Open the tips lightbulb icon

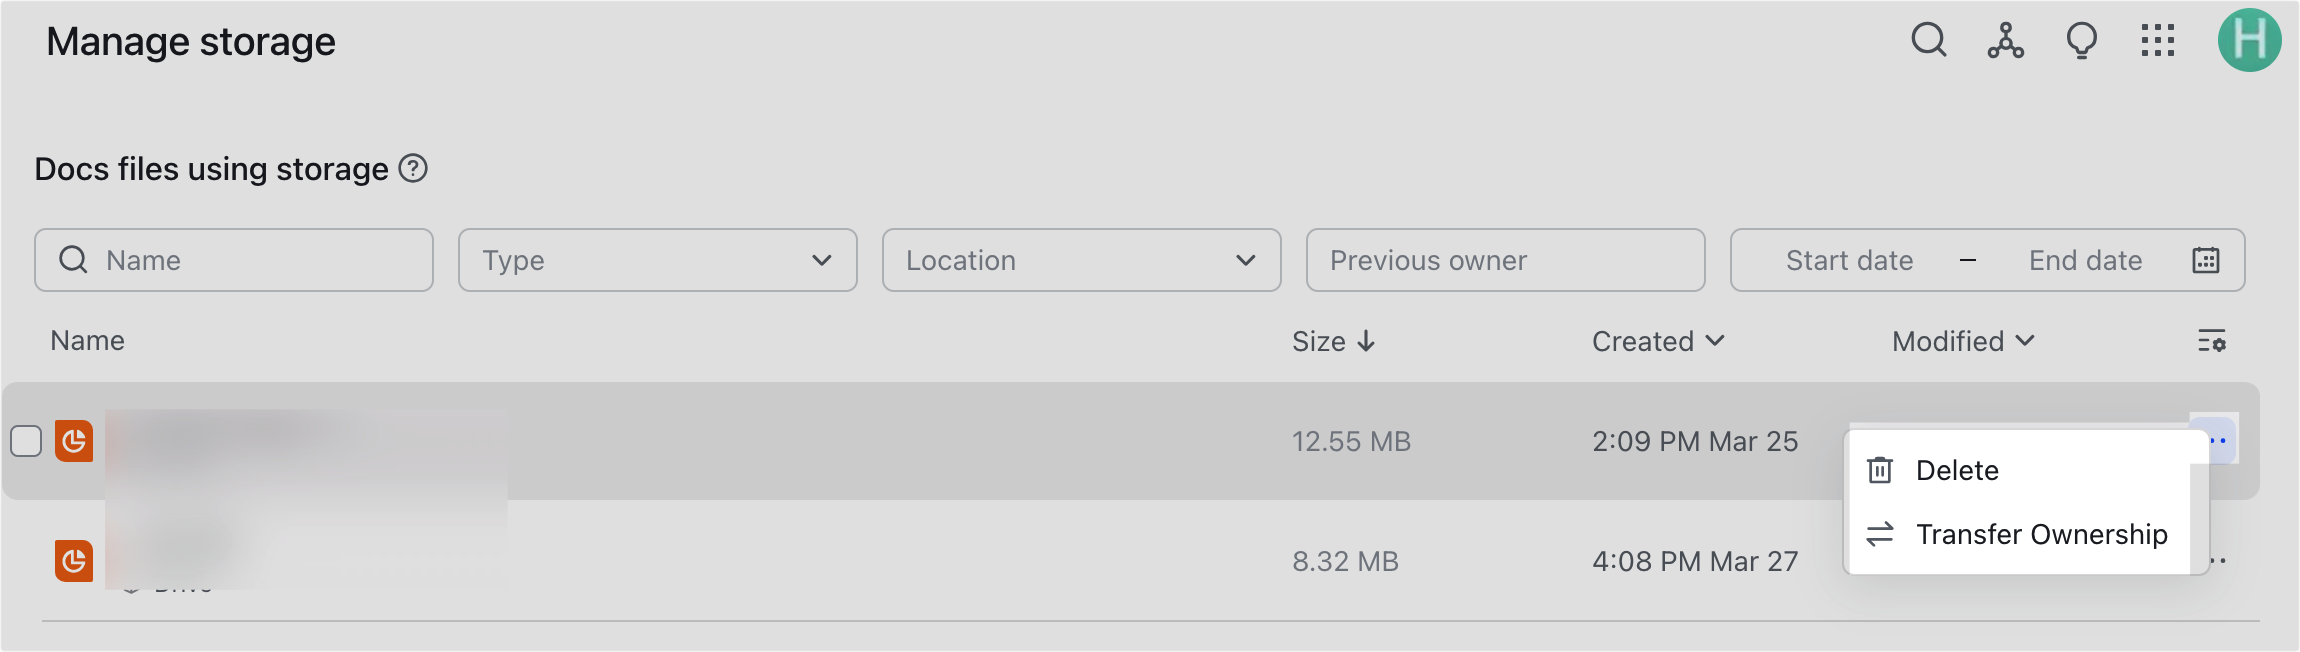pyautogui.click(x=2081, y=42)
